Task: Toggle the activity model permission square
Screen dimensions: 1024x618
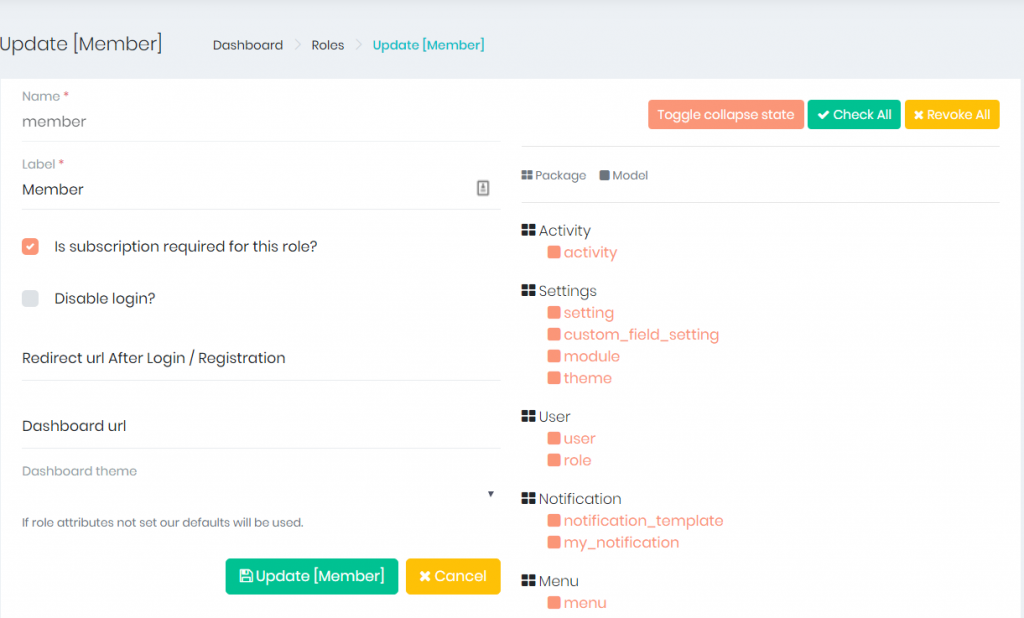Action: [556, 252]
